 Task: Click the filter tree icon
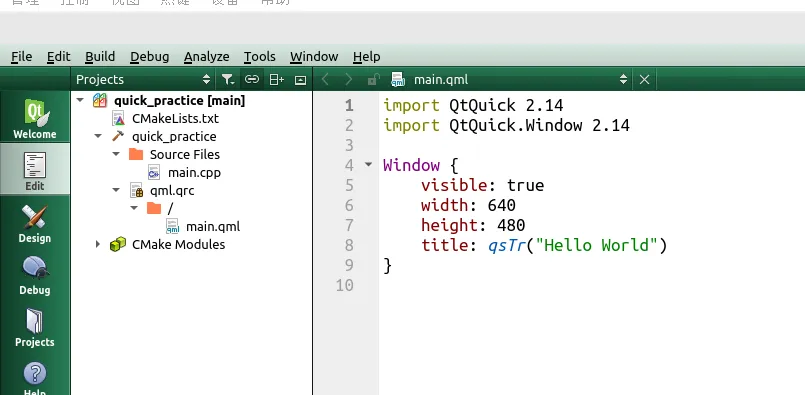coord(227,80)
